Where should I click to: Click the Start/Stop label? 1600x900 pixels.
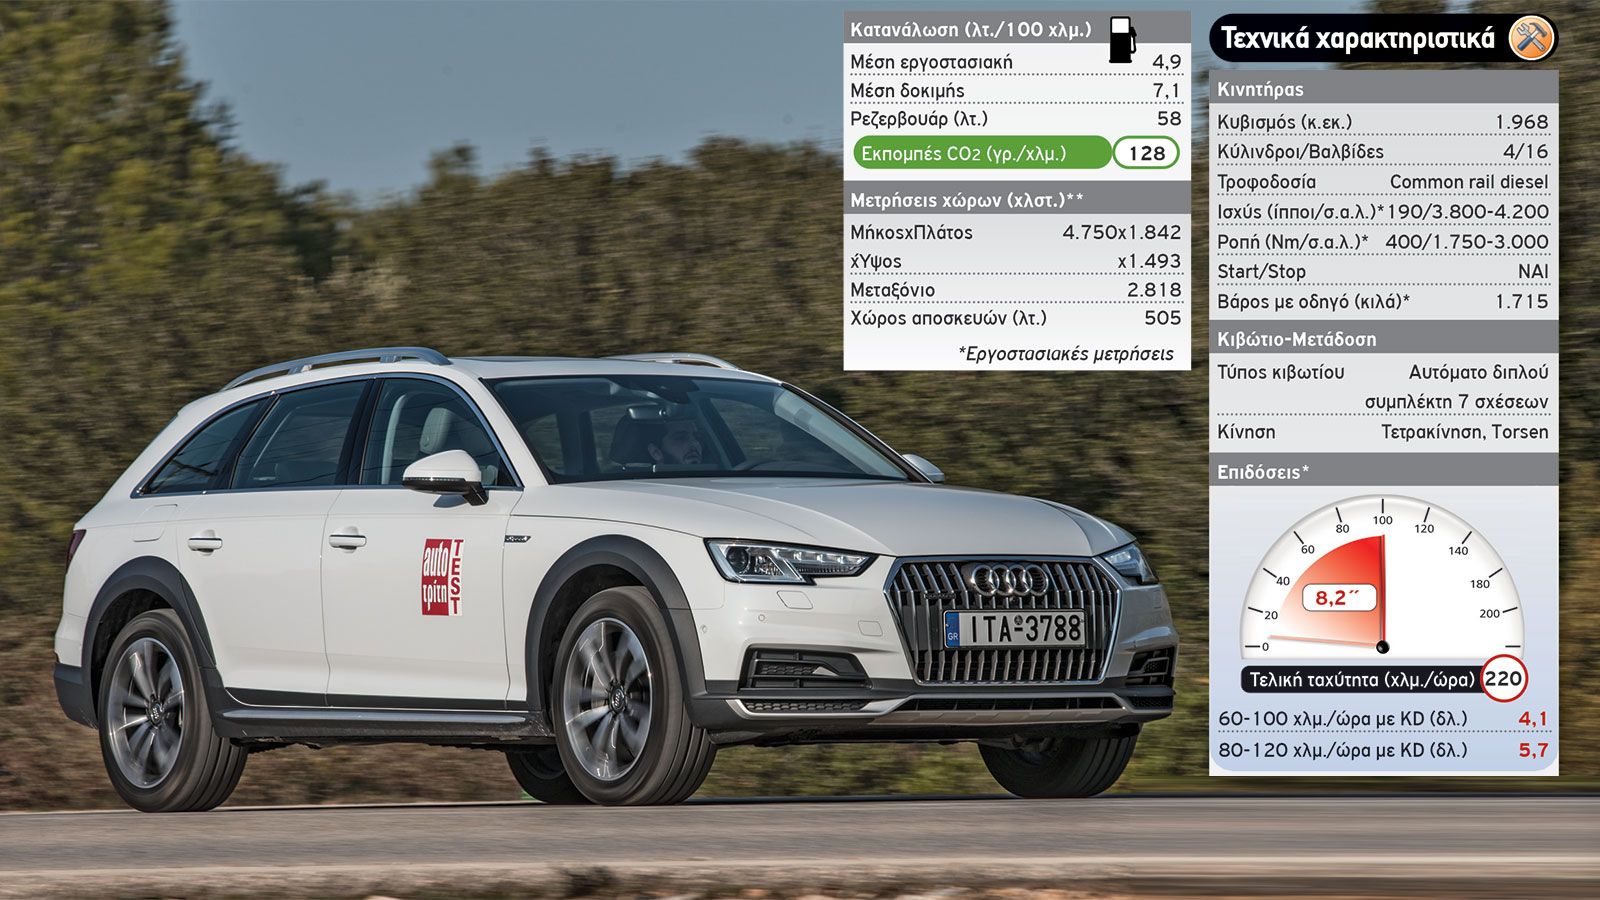[x=1261, y=272]
